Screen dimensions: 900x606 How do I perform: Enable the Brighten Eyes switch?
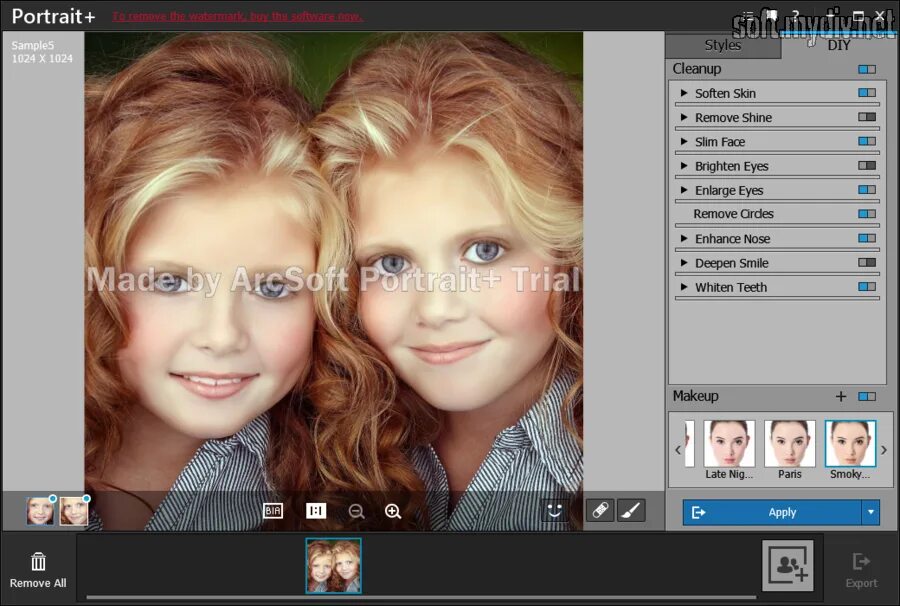pos(867,166)
